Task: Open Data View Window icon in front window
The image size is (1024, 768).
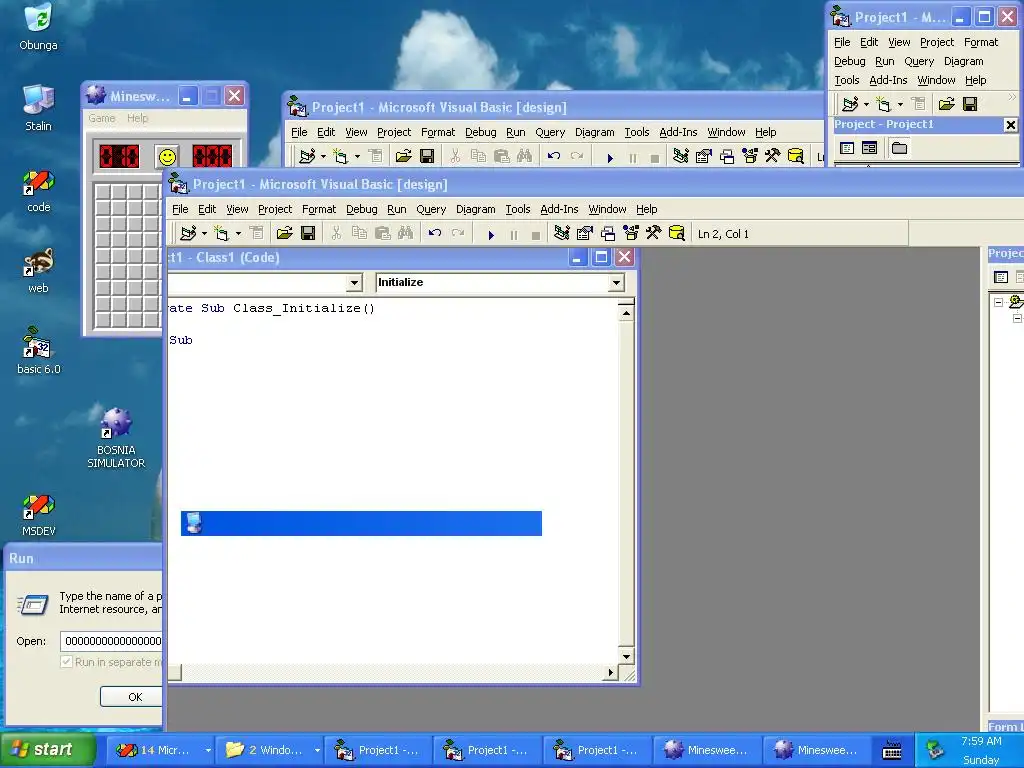Action: click(x=677, y=233)
